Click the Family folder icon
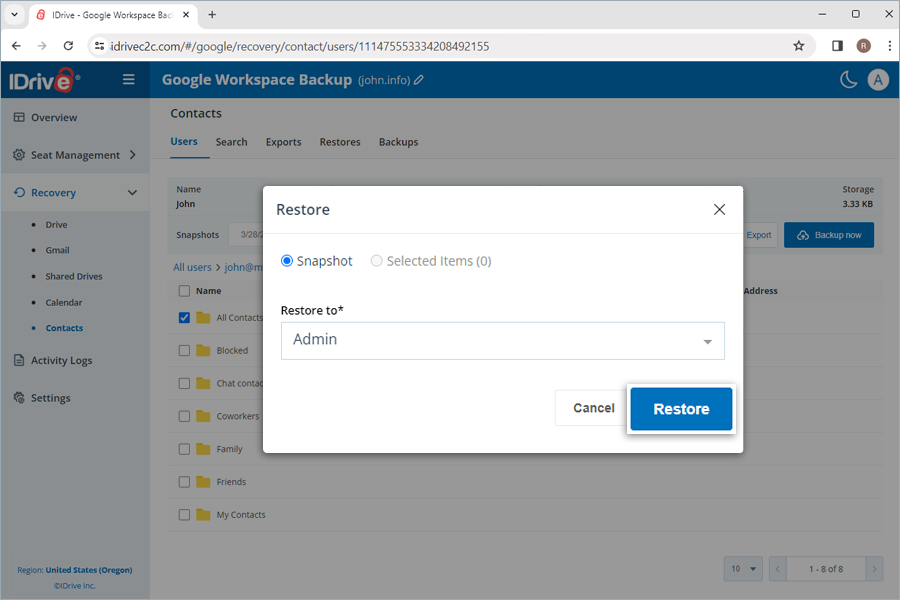Image resolution: width=900 pixels, height=600 pixels. tap(203, 448)
